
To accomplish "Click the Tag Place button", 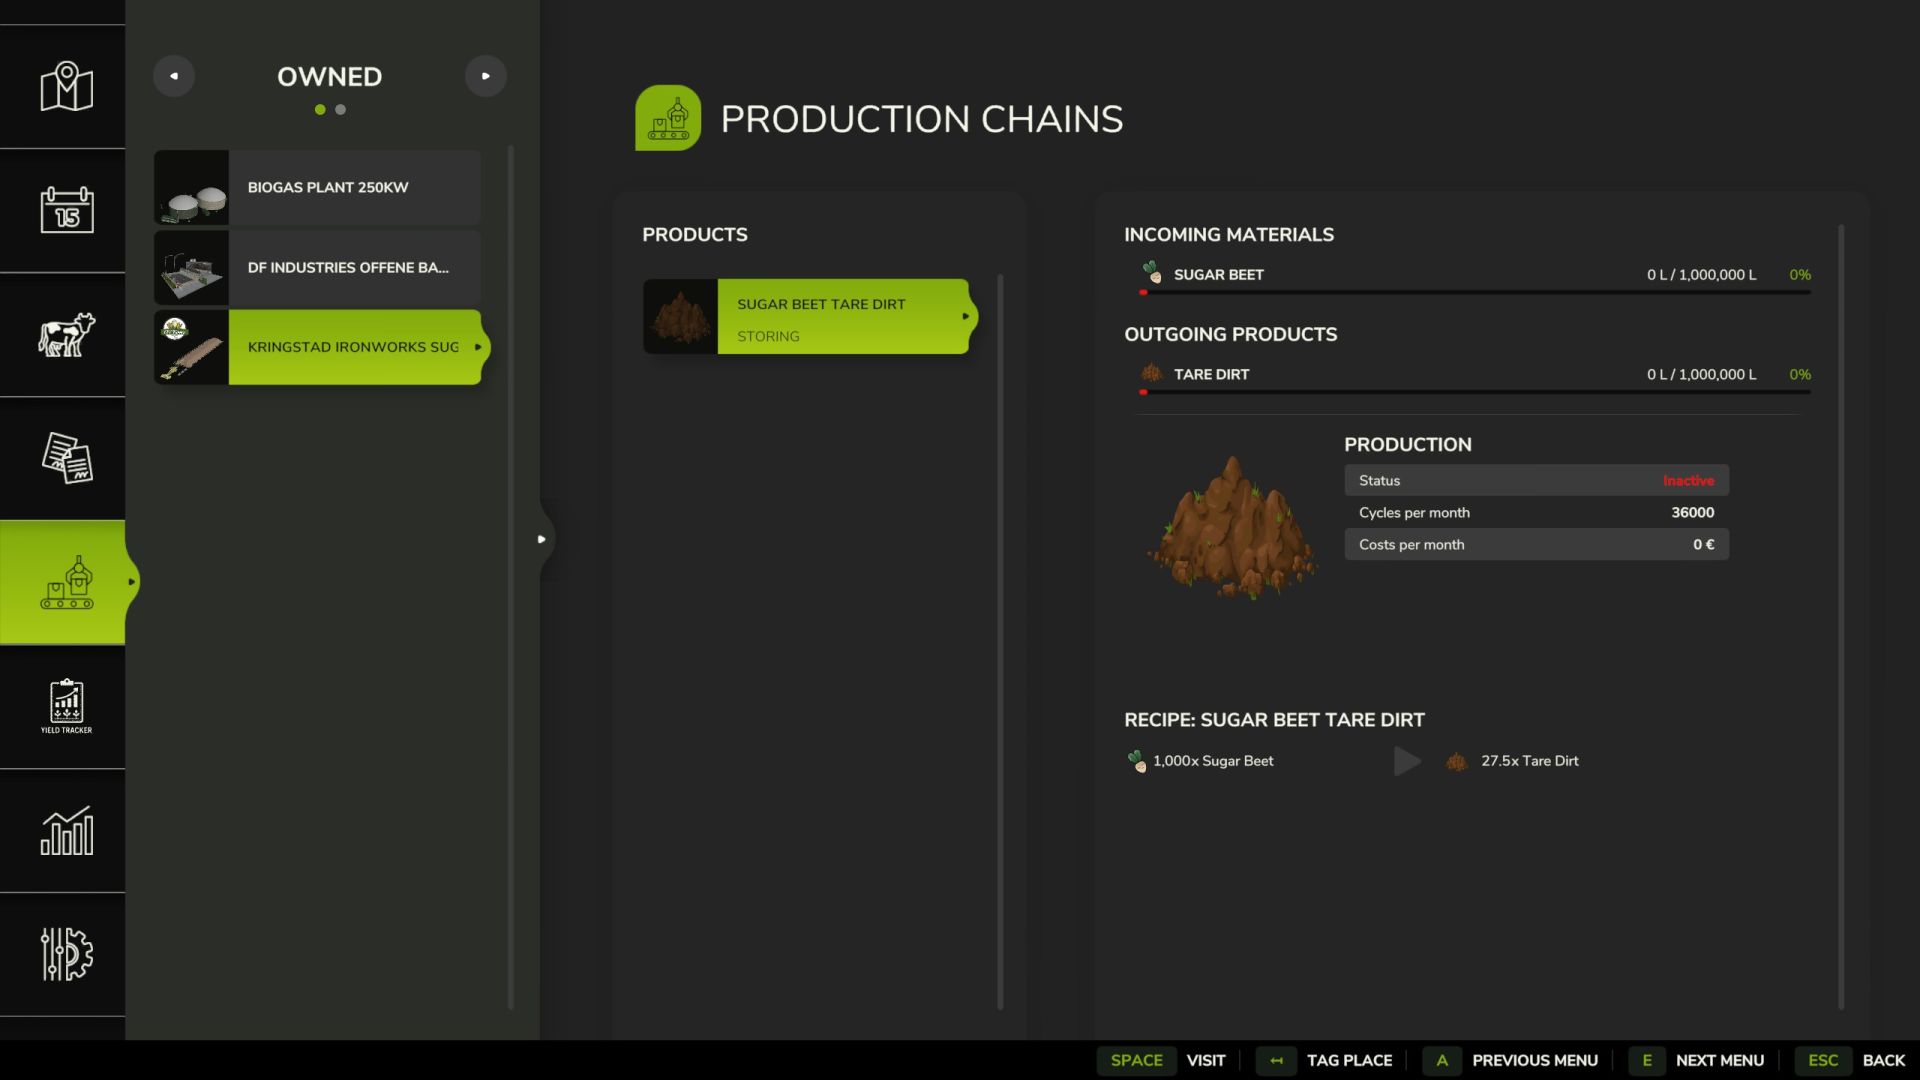I will (1324, 1060).
